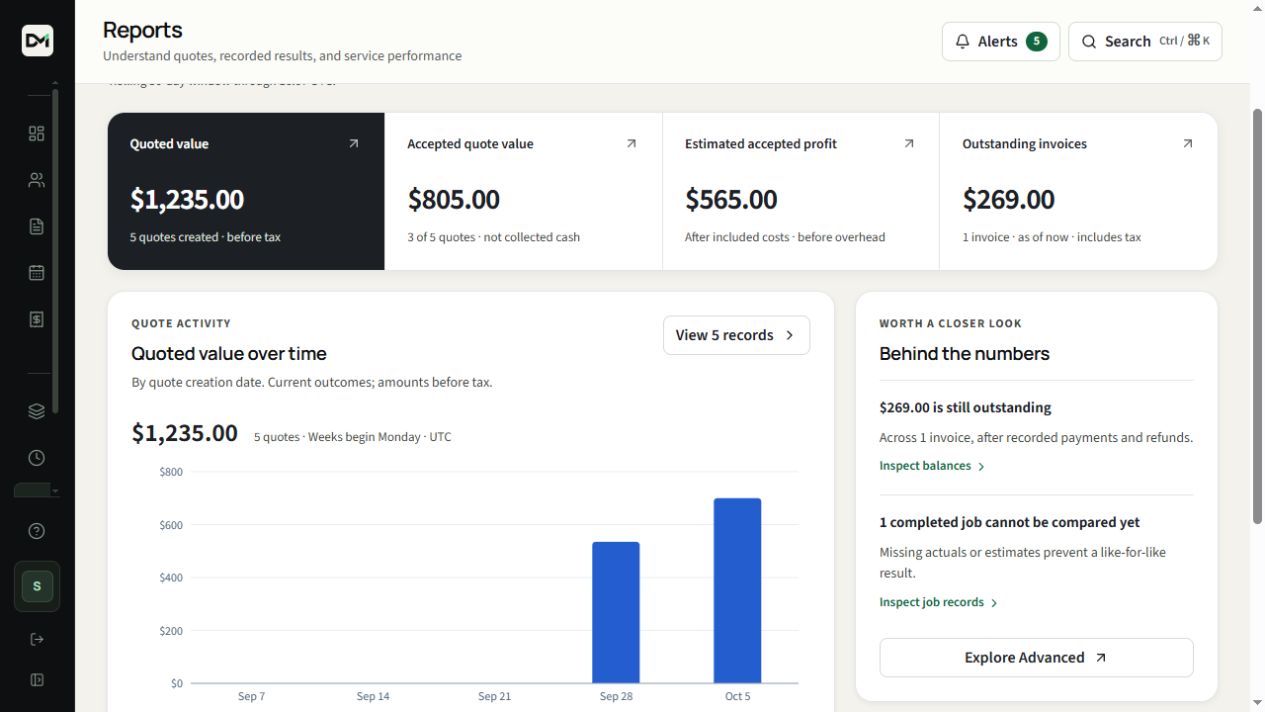1265x712 pixels.
Task: Click the $805.00 accepted value
Action: [x=453, y=199]
